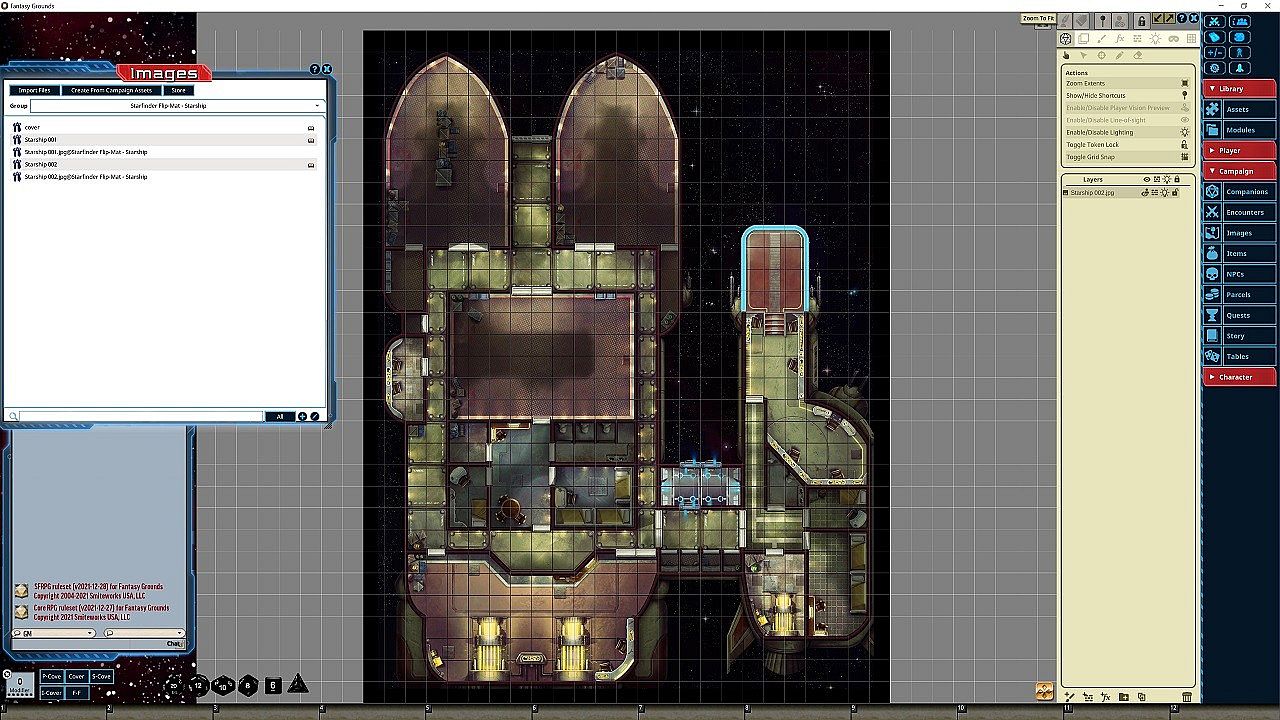Open Tables in the sidebar

tap(1240, 356)
